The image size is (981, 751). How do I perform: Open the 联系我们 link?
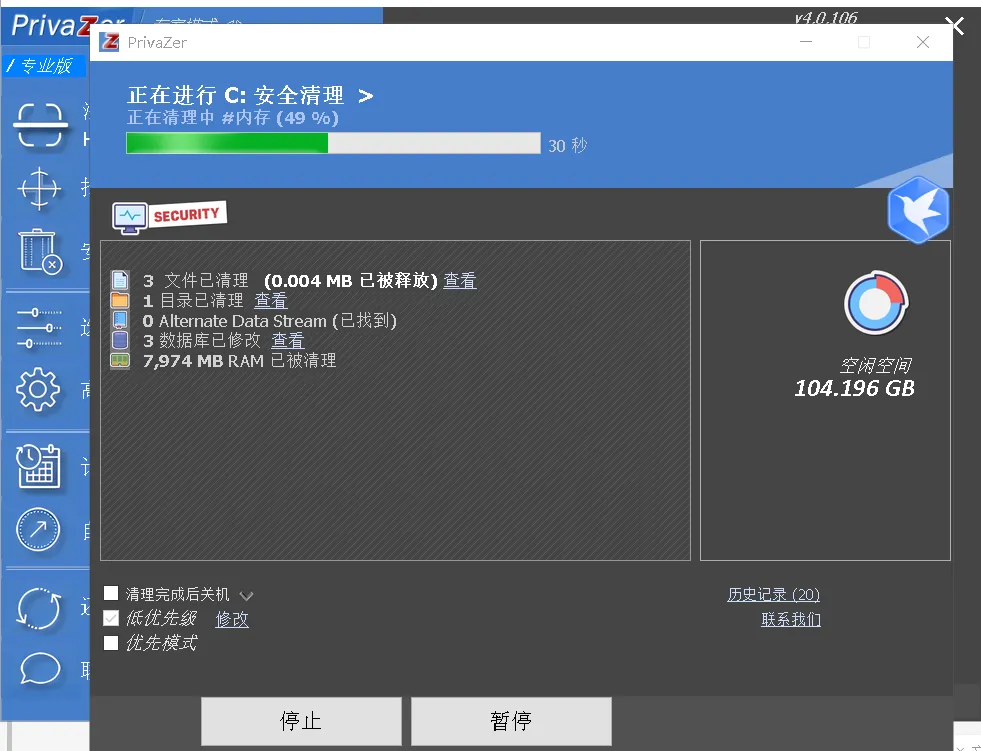coord(791,619)
